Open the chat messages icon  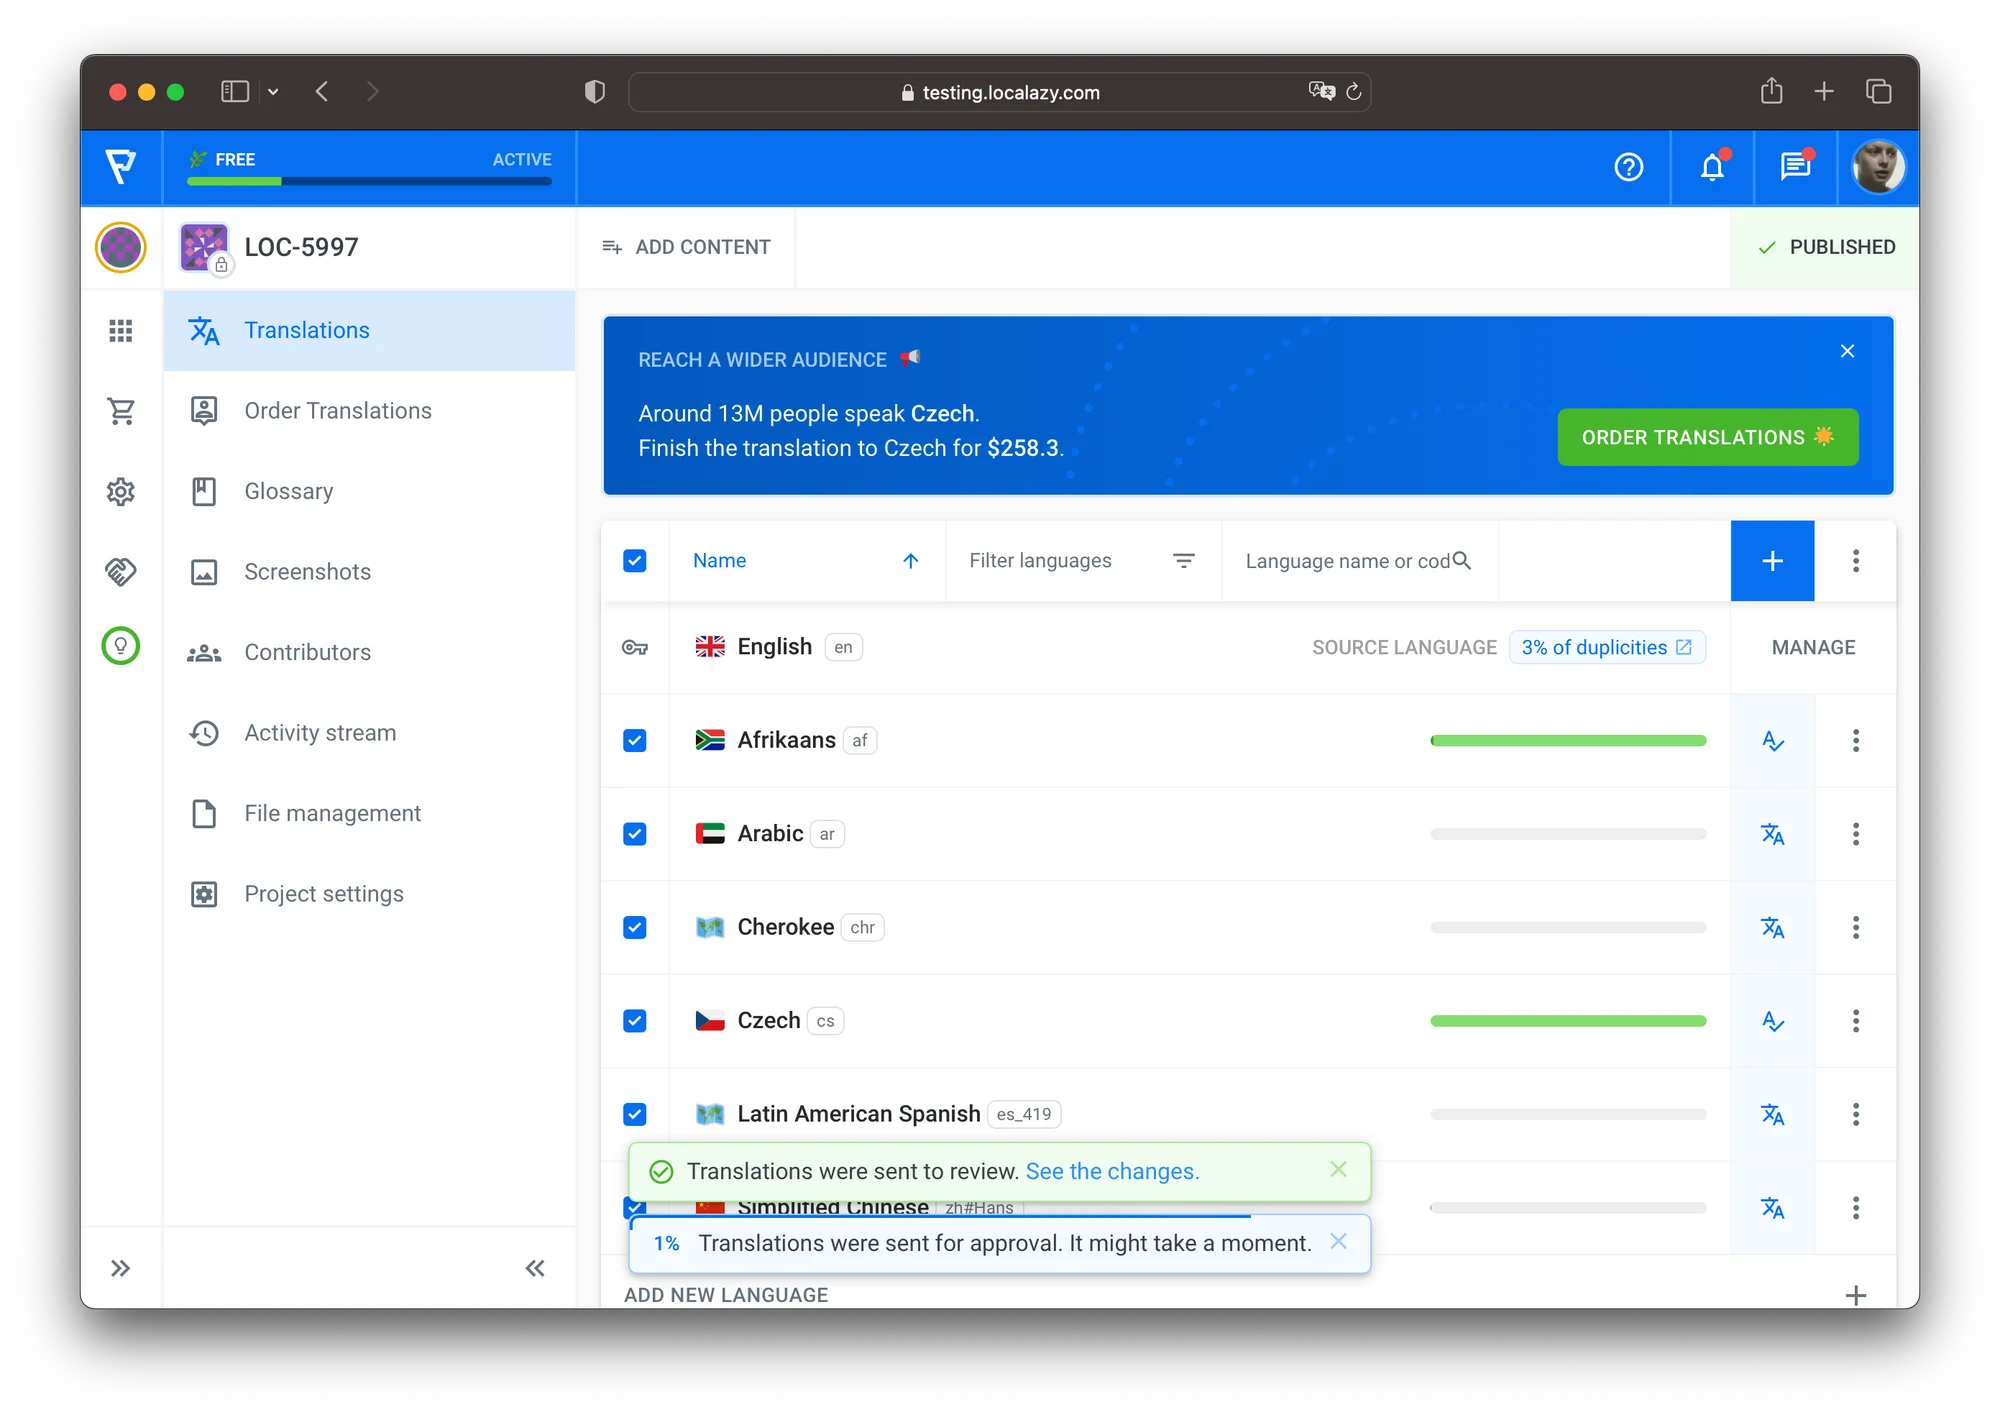pos(1795,167)
